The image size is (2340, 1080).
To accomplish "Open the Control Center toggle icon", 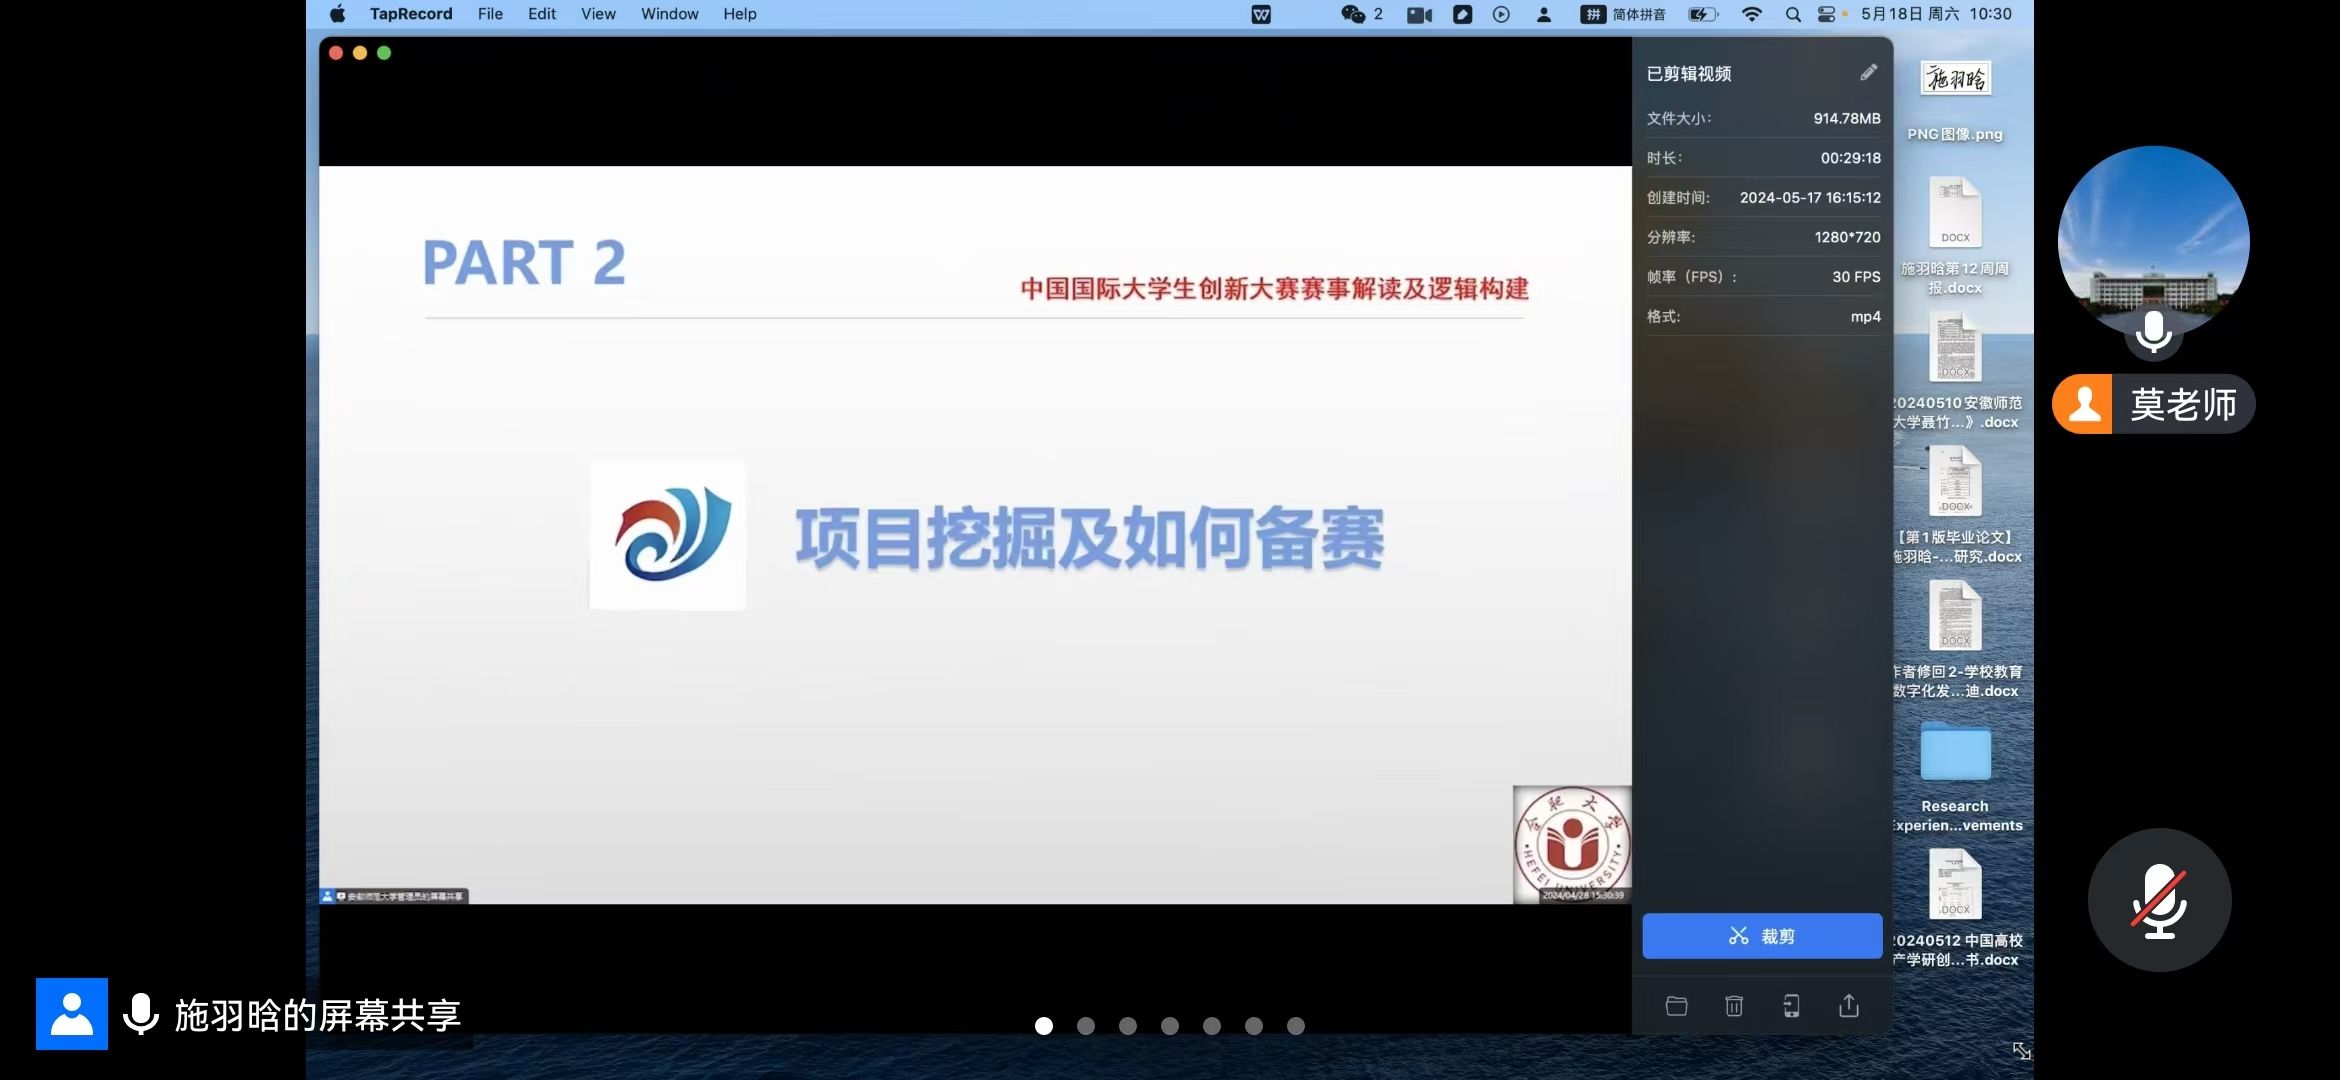I will pyautogui.click(x=1826, y=14).
